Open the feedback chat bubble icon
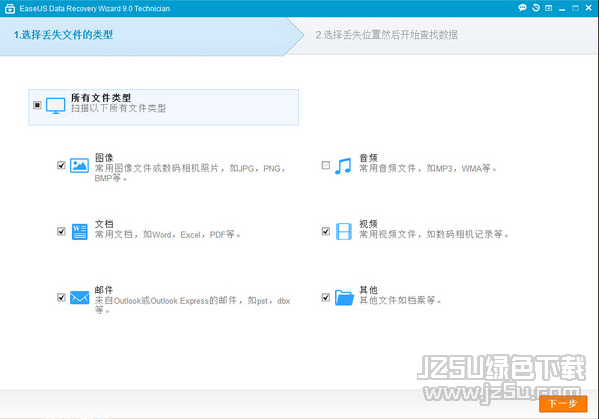599x419 pixels. (x=522, y=8)
